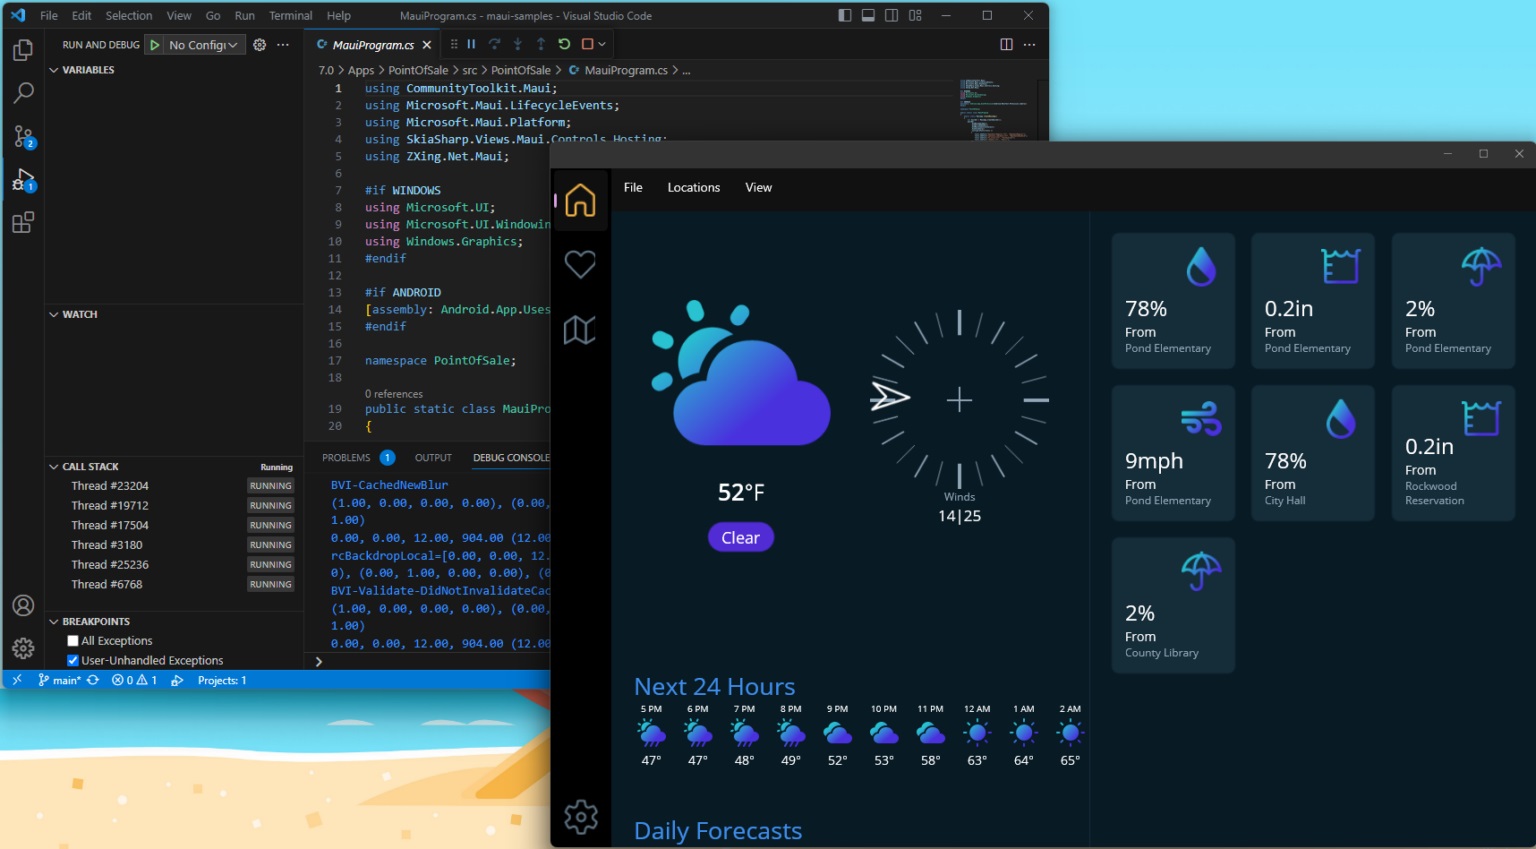The height and width of the screenshot is (849, 1536).
Task: Open the Locations menu in the weather app
Action: click(x=693, y=187)
